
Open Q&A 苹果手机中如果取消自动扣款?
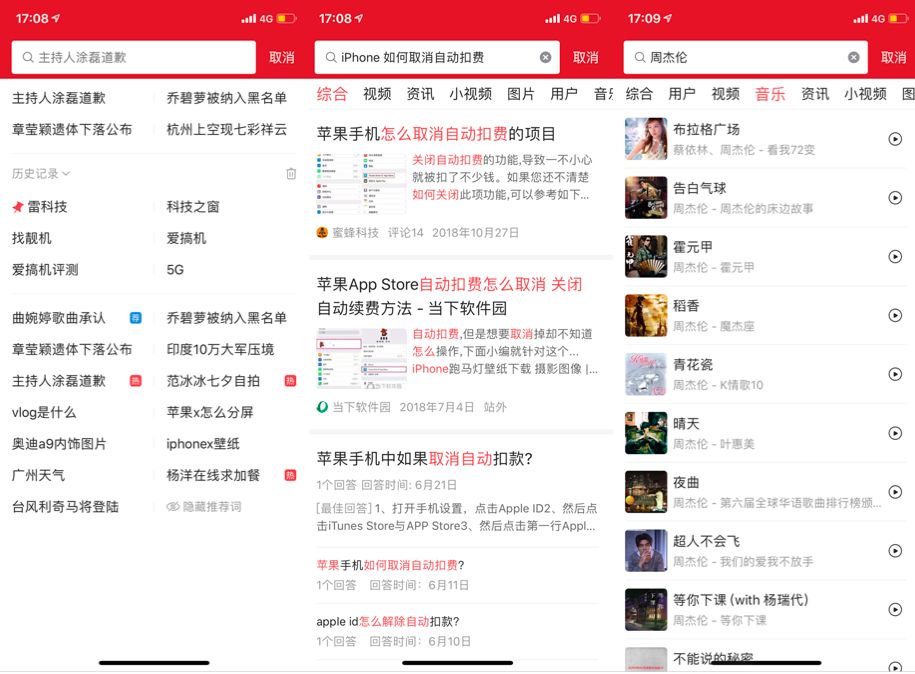425,459
